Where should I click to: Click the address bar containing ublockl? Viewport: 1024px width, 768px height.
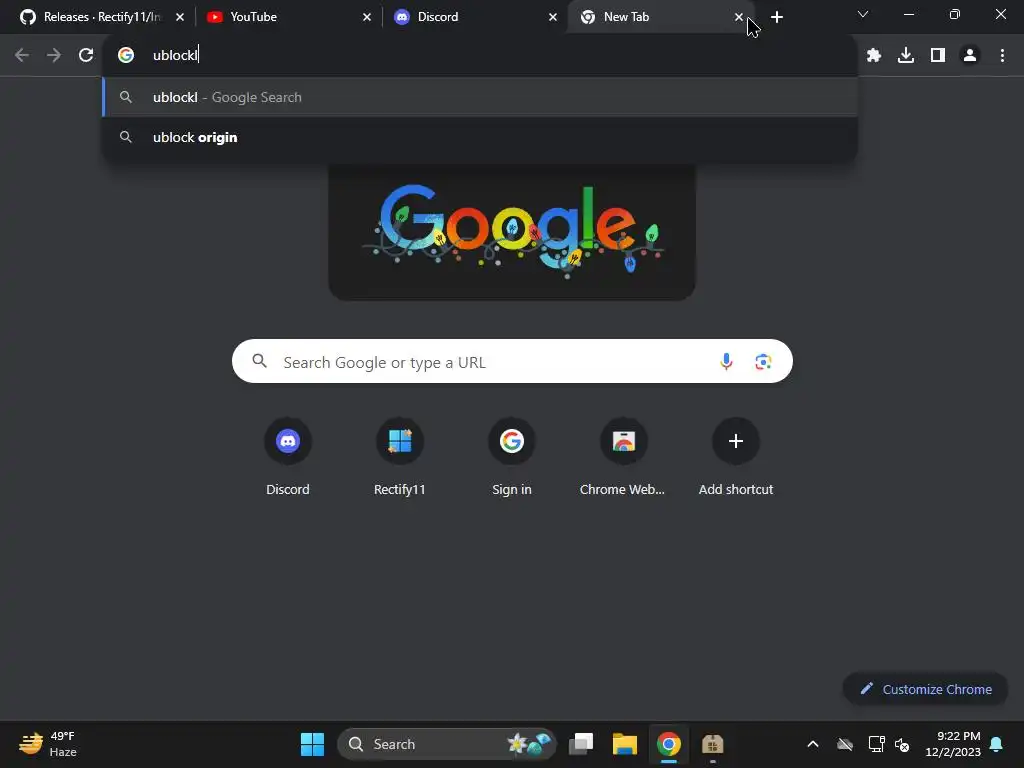click(480, 56)
